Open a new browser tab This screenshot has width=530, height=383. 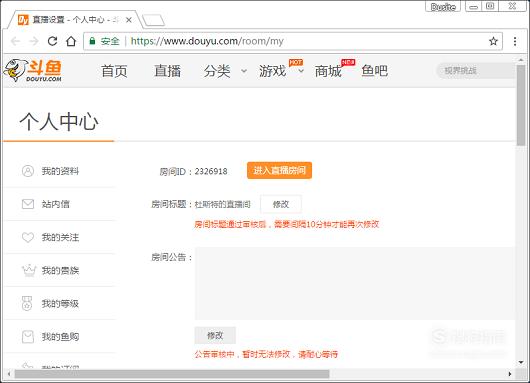point(153,20)
